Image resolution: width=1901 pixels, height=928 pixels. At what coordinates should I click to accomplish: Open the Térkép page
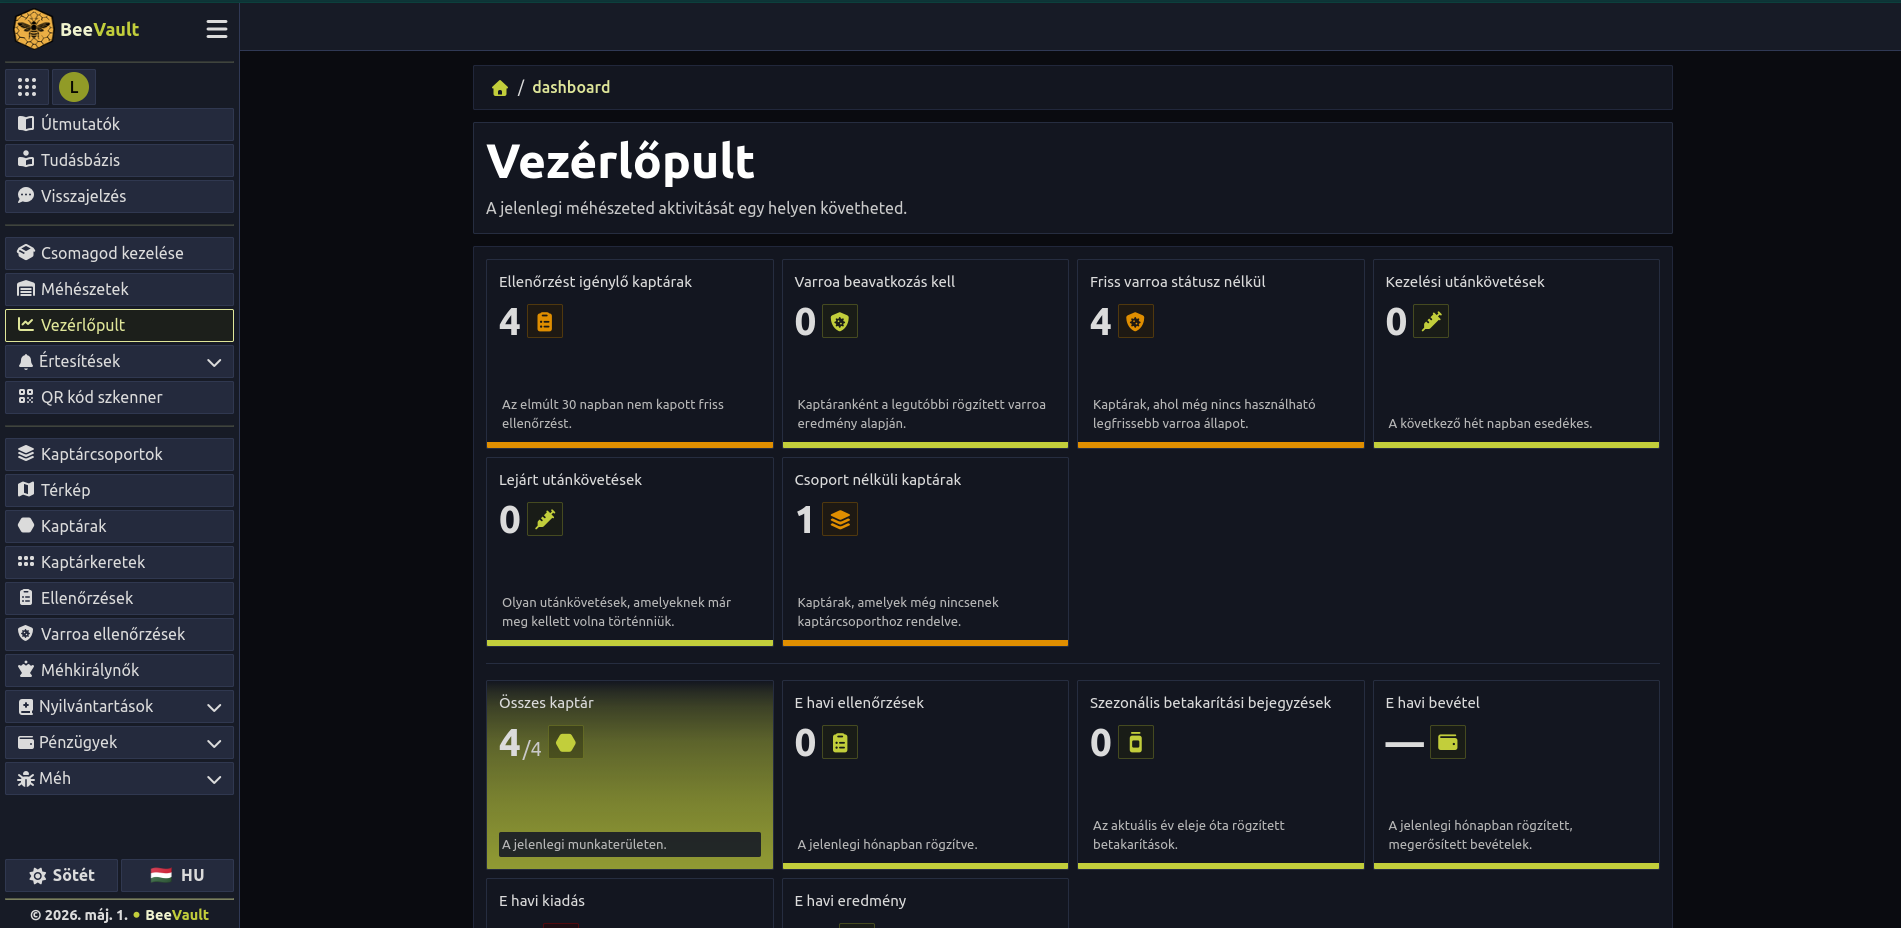(x=119, y=490)
